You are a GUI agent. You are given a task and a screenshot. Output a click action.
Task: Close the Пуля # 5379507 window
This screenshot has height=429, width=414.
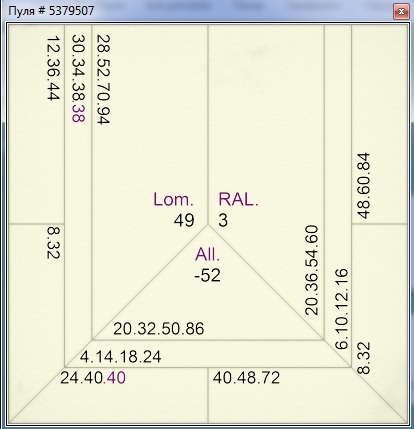pyautogui.click(x=401, y=12)
